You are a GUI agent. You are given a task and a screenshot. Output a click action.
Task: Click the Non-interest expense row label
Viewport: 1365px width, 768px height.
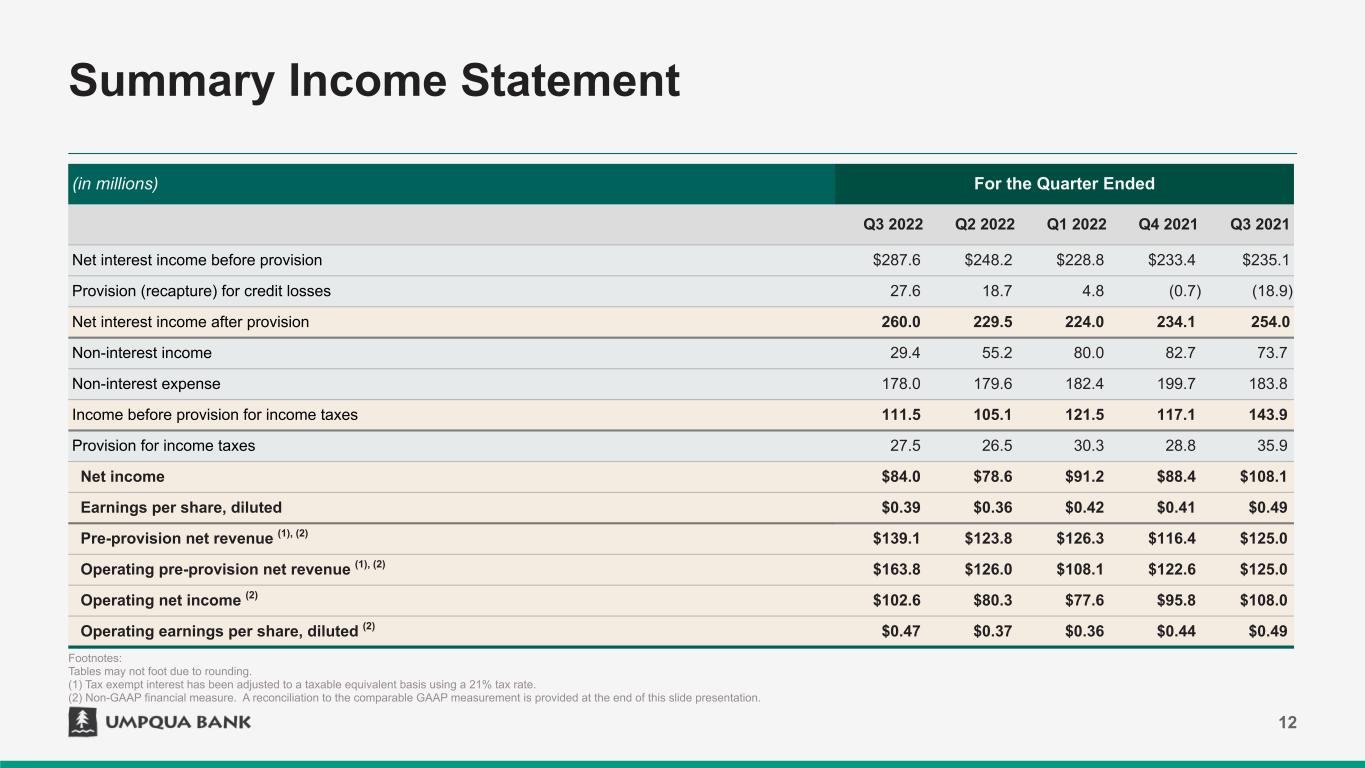coord(146,384)
